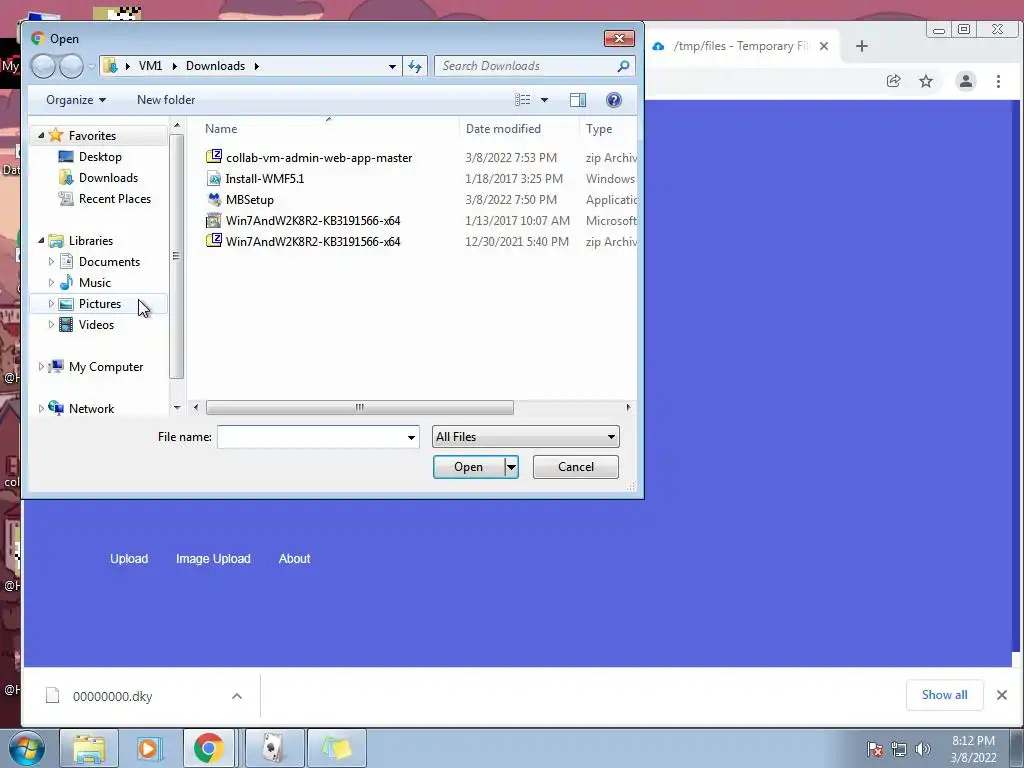The image size is (1024, 768).
Task: Click the Image Upload link
Action: pos(213,558)
